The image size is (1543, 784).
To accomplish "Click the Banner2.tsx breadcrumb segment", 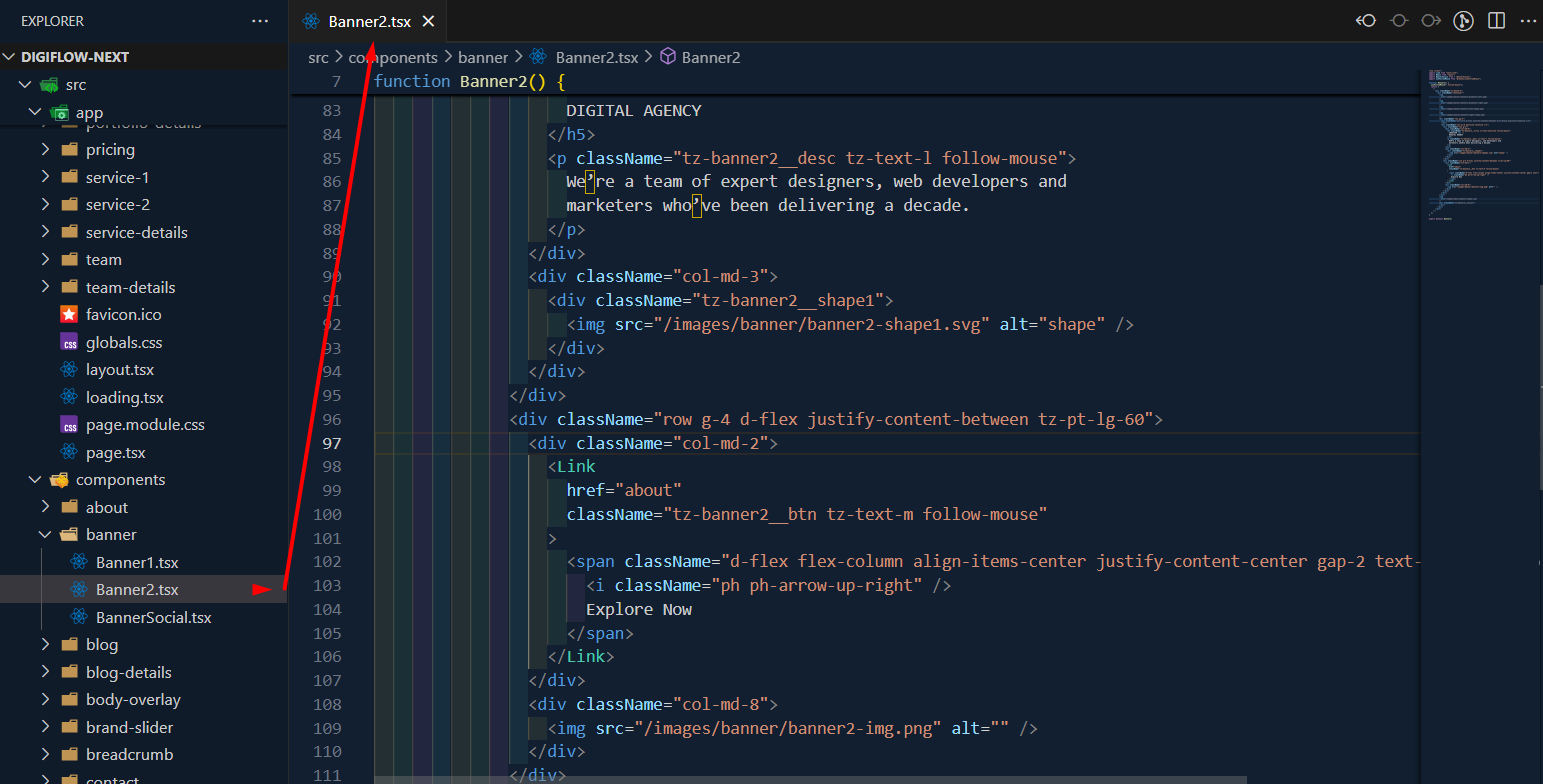I will [x=597, y=57].
